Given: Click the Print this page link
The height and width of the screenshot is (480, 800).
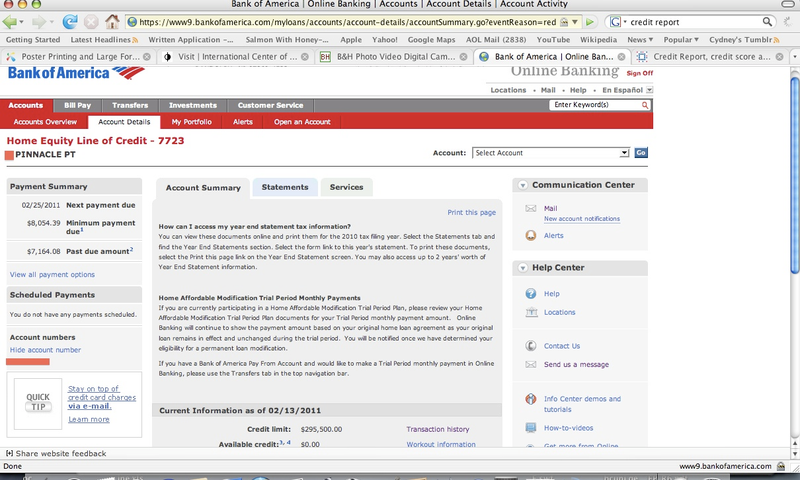Looking at the screenshot, I should pyautogui.click(x=471, y=212).
